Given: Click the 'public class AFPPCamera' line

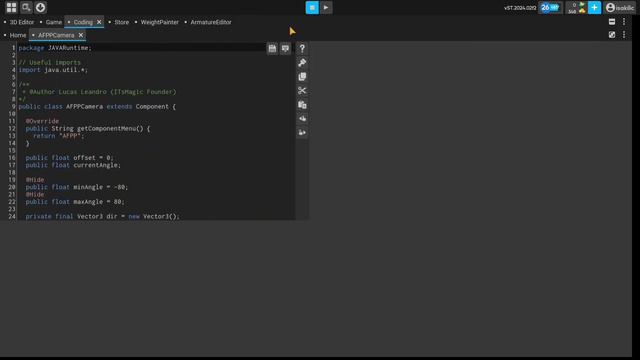Looking at the screenshot, I should 97,107.
